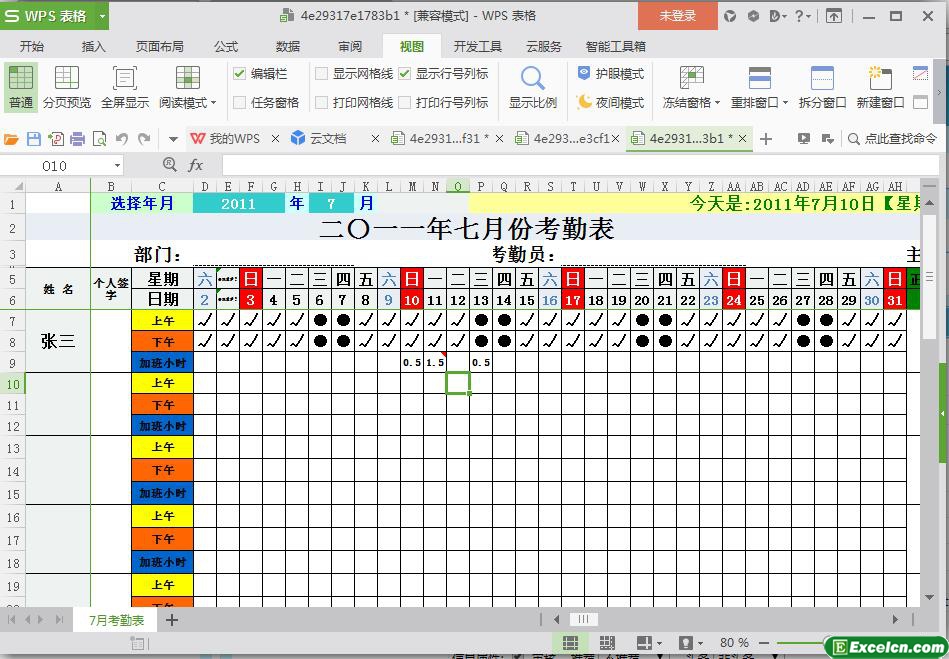Click the save icon in quick toolbar
The height and width of the screenshot is (659, 949).
[34, 139]
